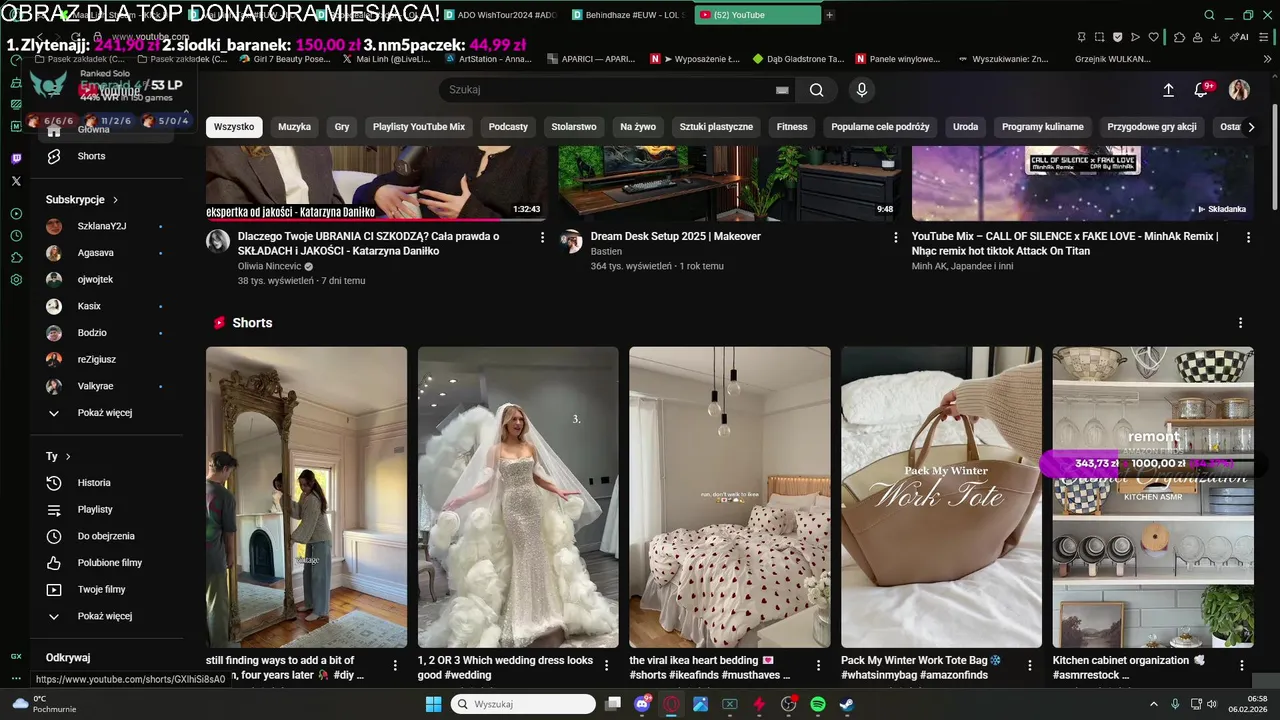The height and width of the screenshot is (720, 1280).
Task: Open Steam from the taskbar
Action: click(x=846, y=704)
